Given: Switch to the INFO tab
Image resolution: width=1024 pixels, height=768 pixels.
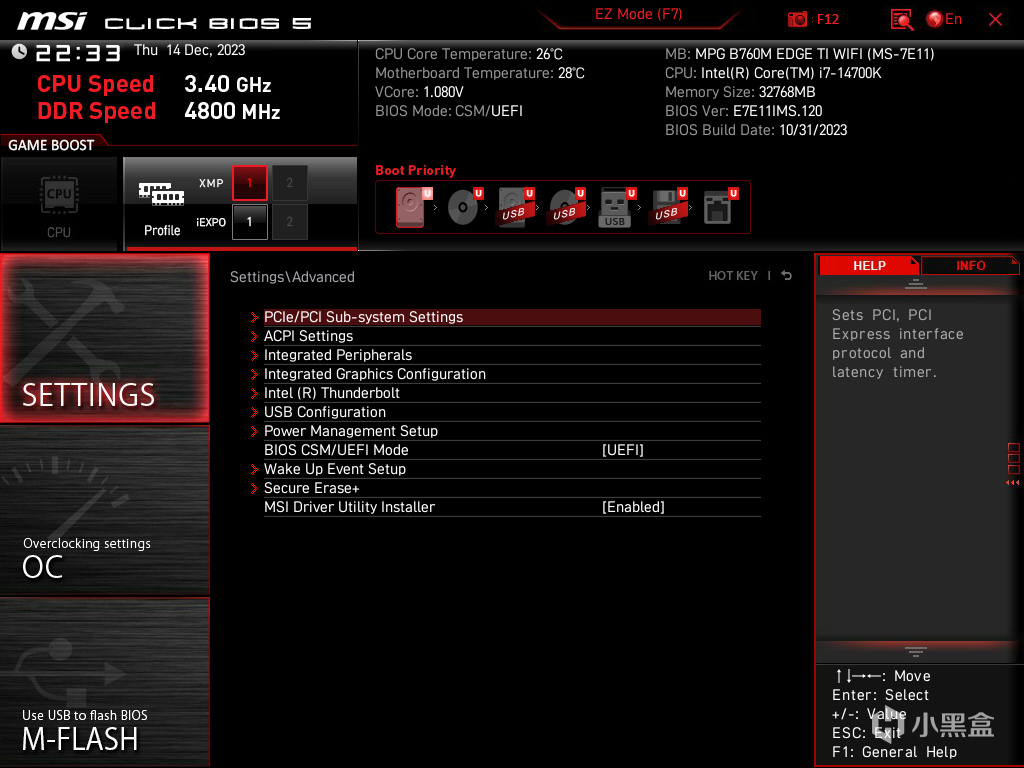Looking at the screenshot, I should coord(970,265).
